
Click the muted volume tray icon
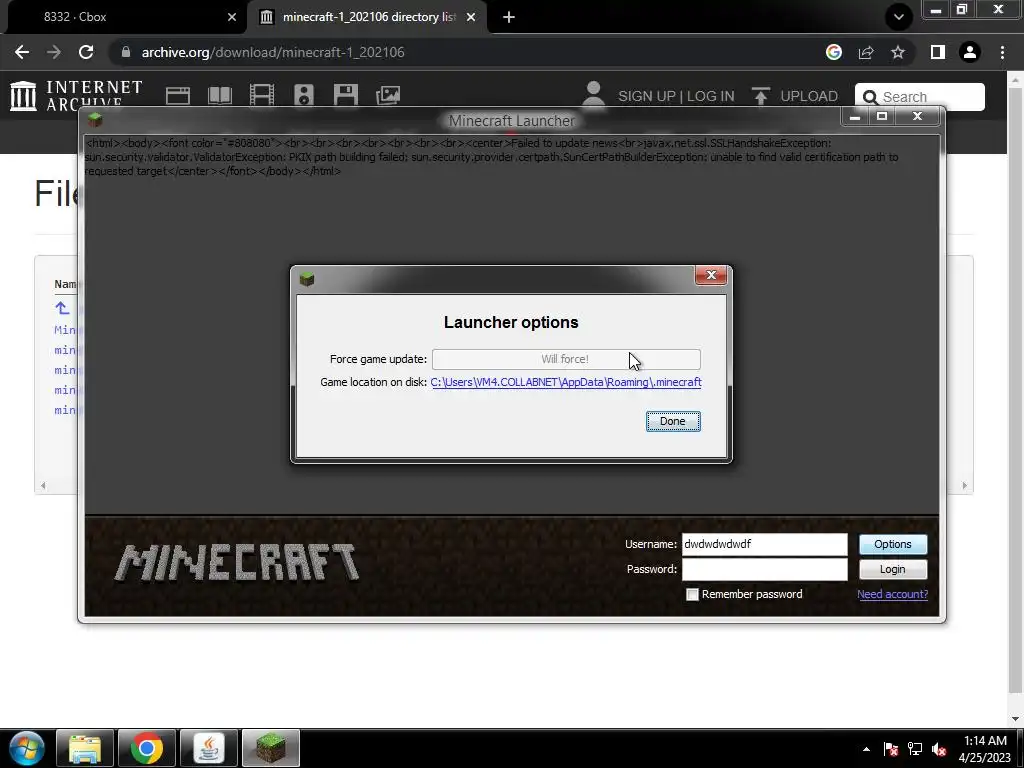[x=939, y=749]
